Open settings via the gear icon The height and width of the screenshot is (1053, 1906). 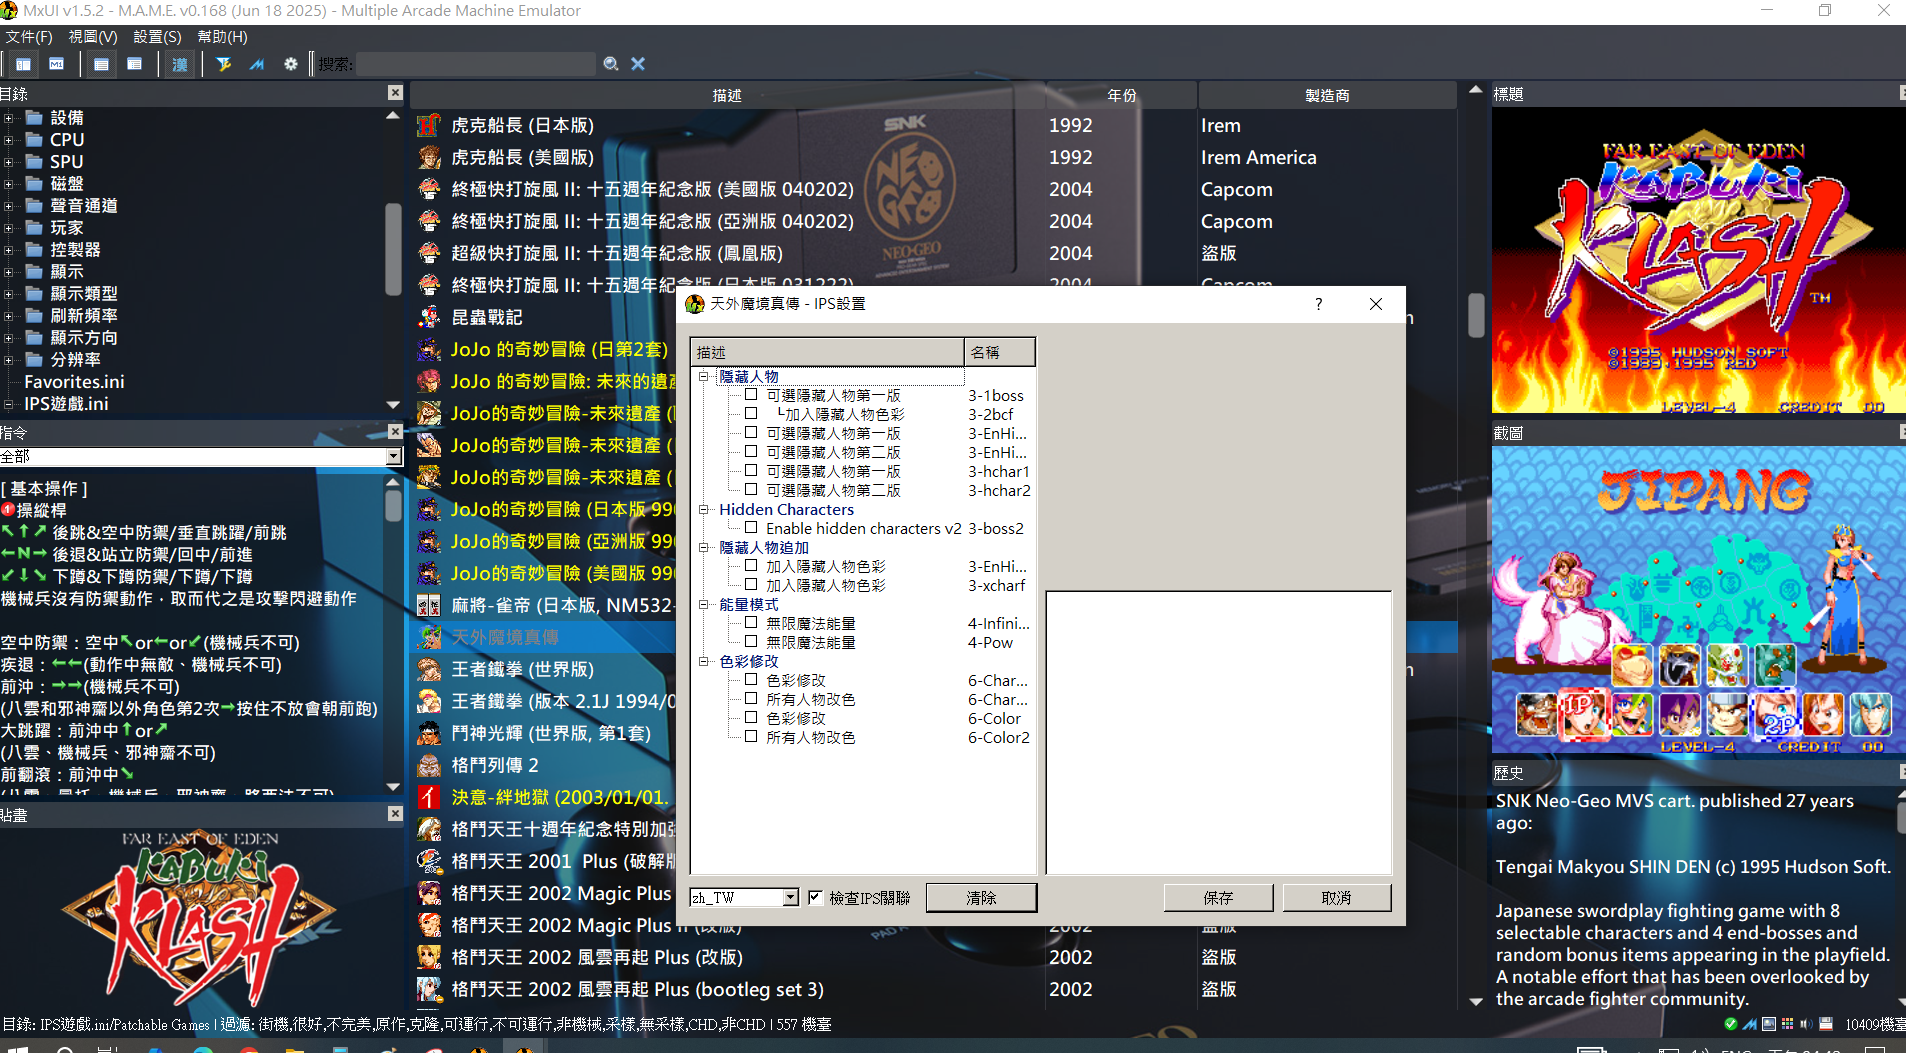coord(291,64)
